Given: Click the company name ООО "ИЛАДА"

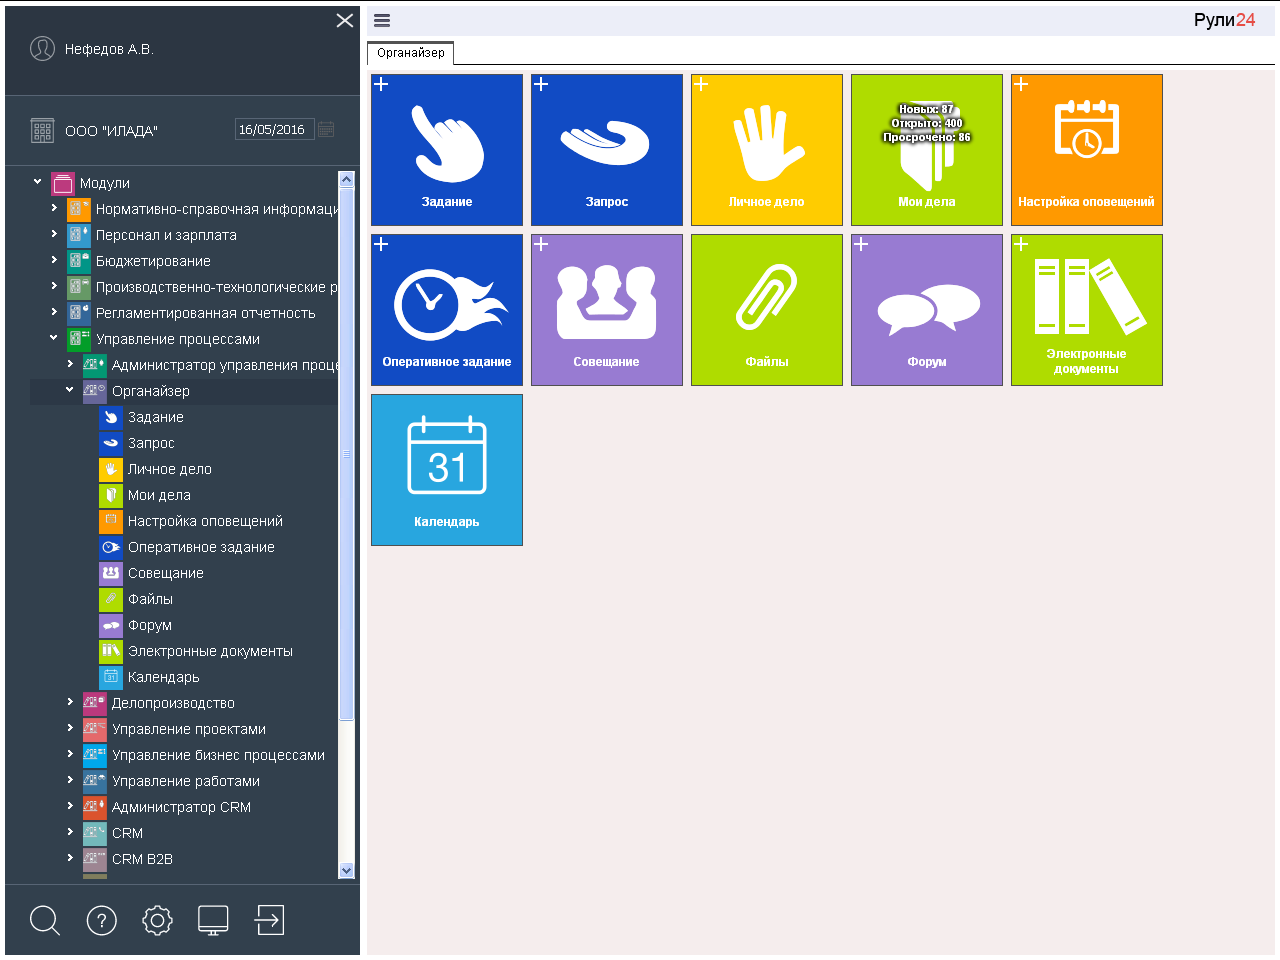Looking at the screenshot, I should (111, 130).
